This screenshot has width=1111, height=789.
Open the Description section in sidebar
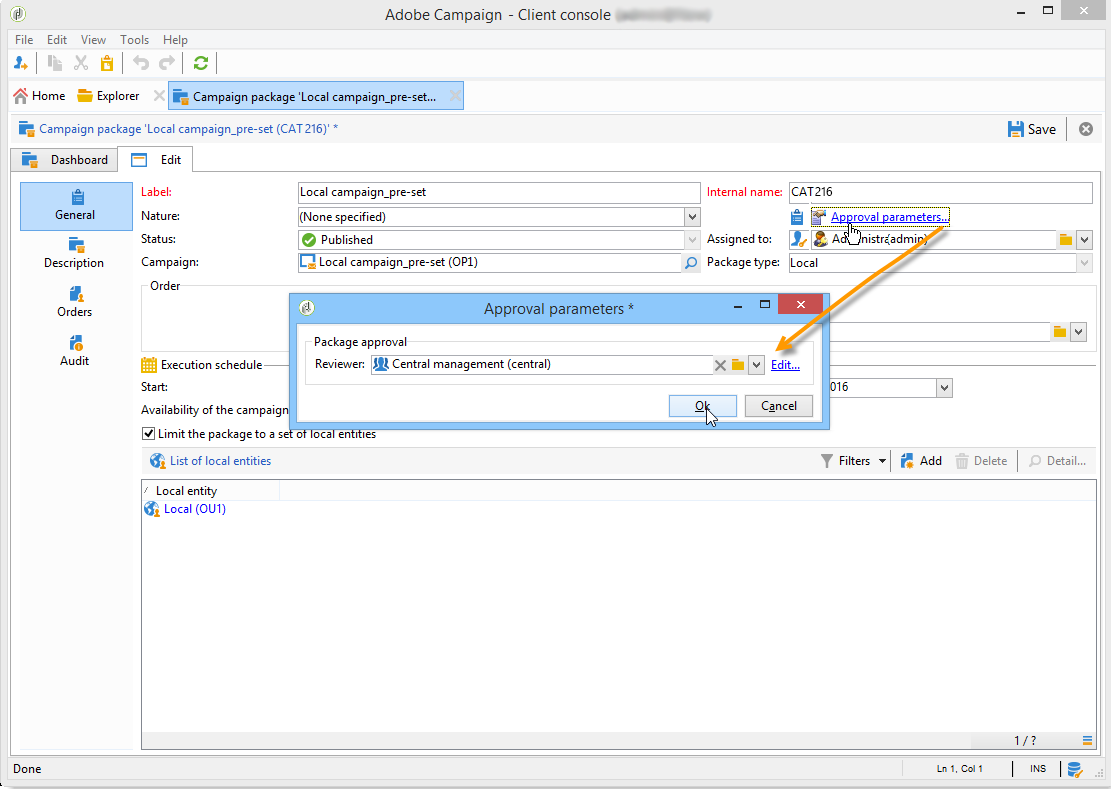(x=74, y=254)
